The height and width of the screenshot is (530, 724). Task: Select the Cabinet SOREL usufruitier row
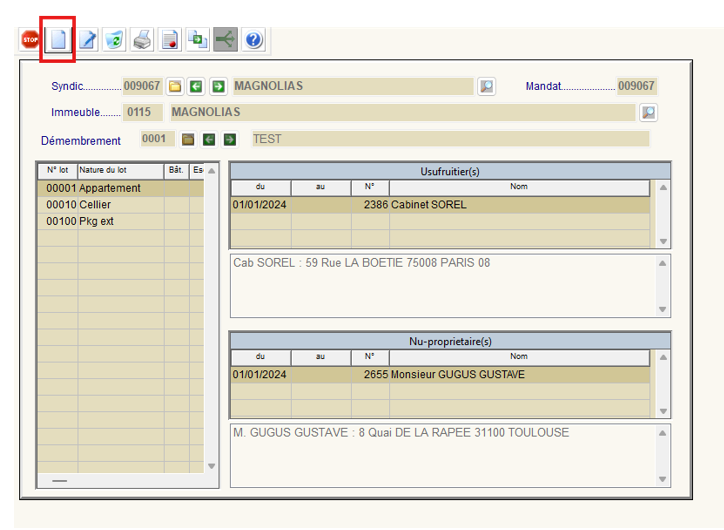click(440, 205)
